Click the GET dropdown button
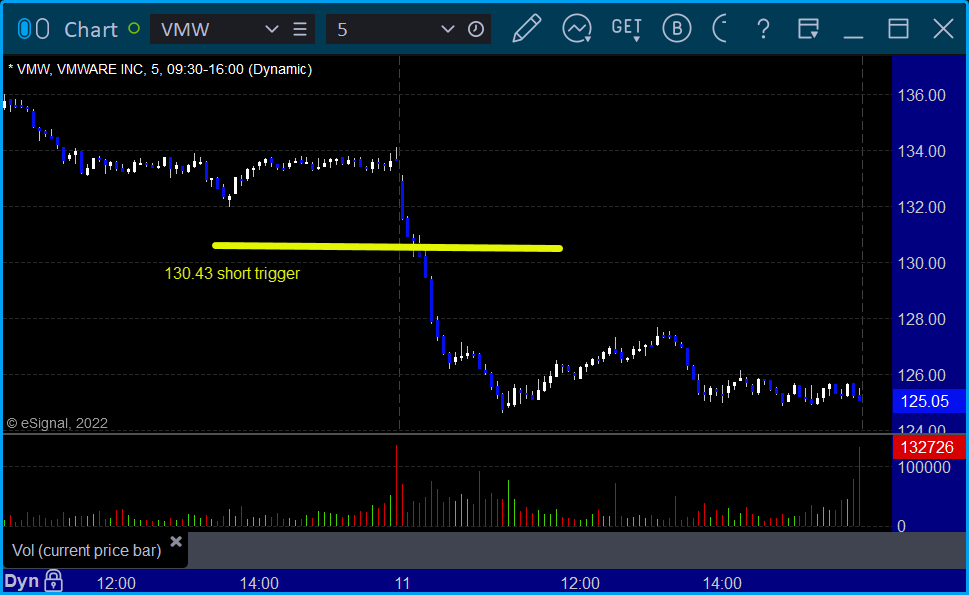This screenshot has height=595, width=969. (x=627, y=29)
